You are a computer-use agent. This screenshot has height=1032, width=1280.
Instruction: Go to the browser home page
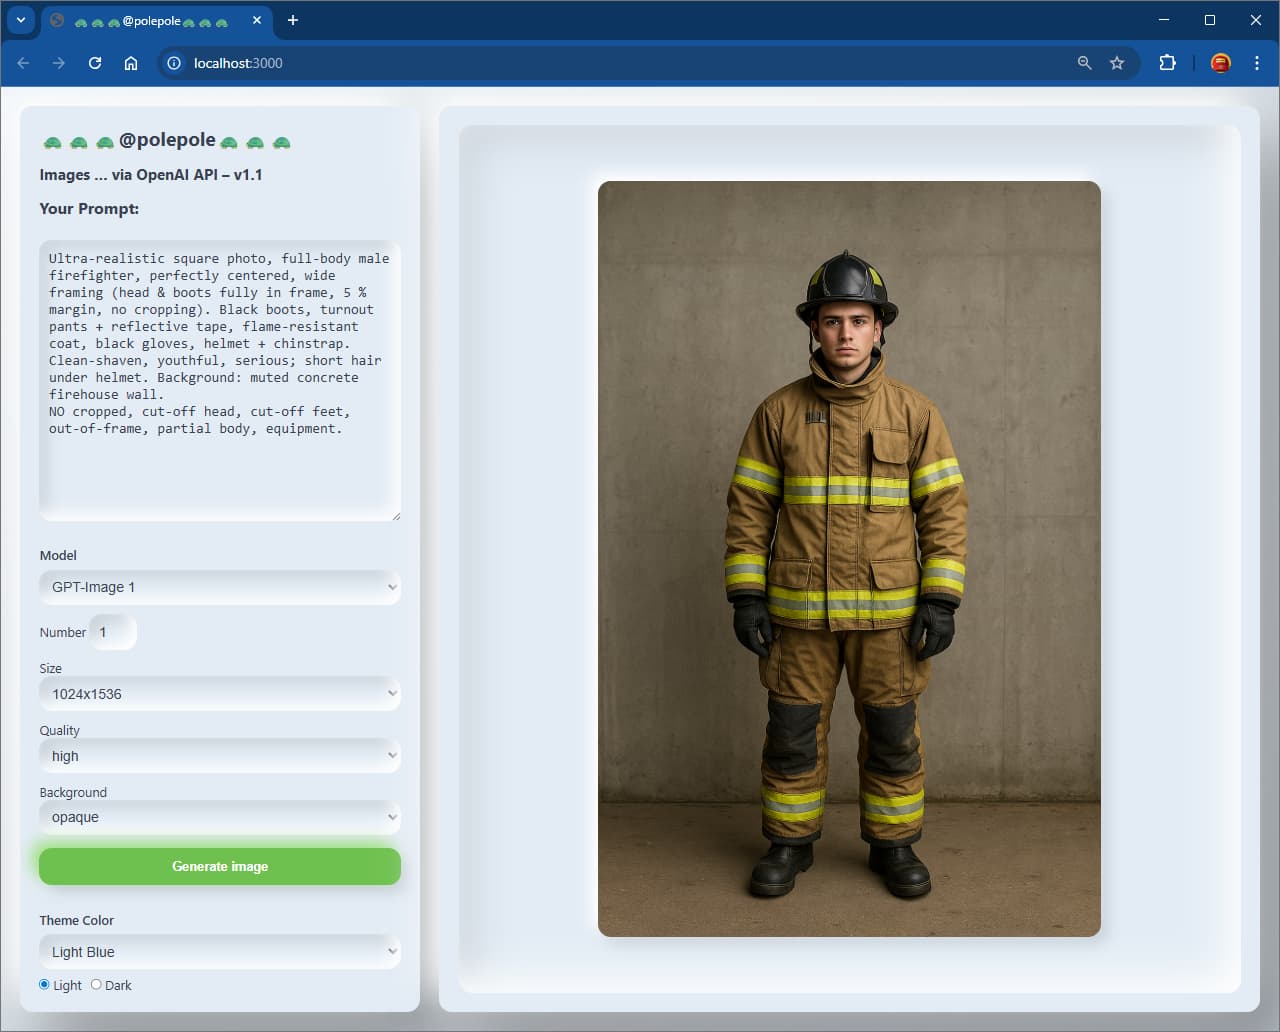(x=131, y=63)
